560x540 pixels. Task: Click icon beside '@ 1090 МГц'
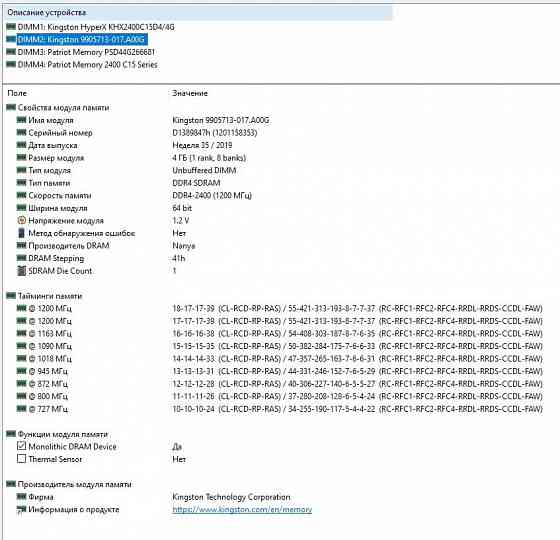click(21, 346)
